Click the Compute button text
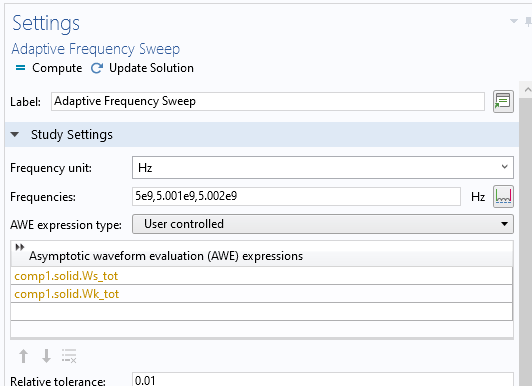Viewport: 532px width, 386px height. [x=57, y=68]
